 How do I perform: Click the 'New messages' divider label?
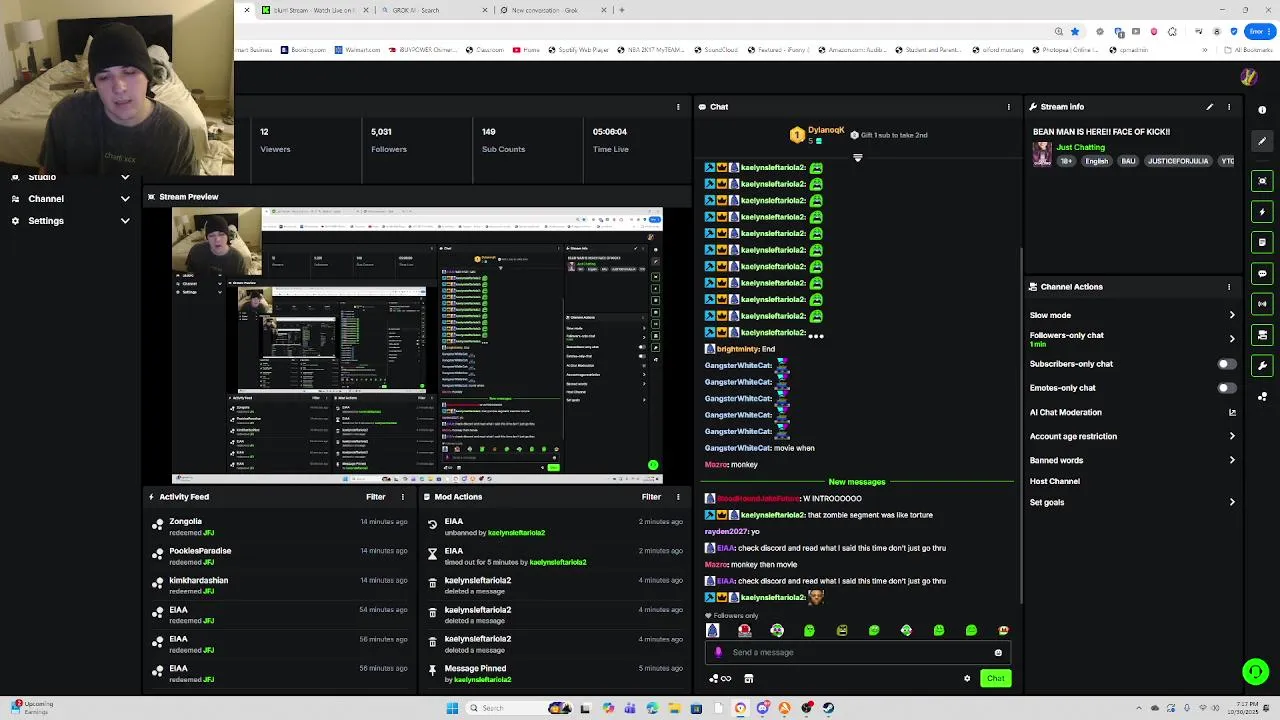[857, 482]
